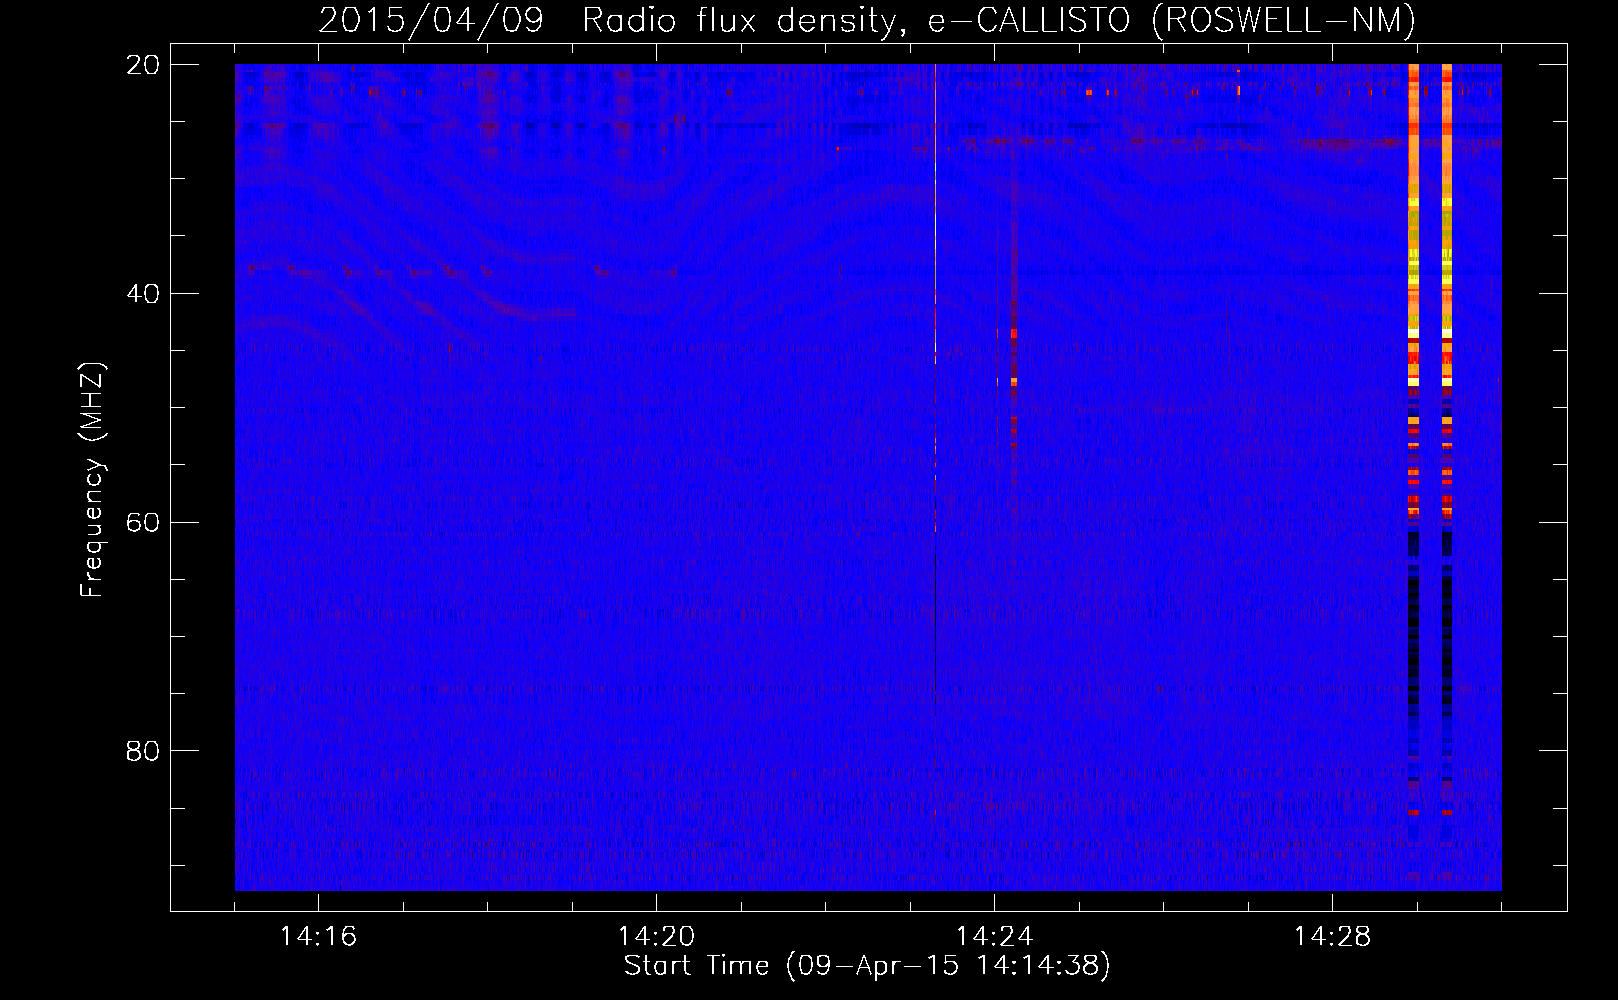This screenshot has height=1000, width=1618.
Task: Click the "Frequency (MHZ)" axis label
Action: 92,480
